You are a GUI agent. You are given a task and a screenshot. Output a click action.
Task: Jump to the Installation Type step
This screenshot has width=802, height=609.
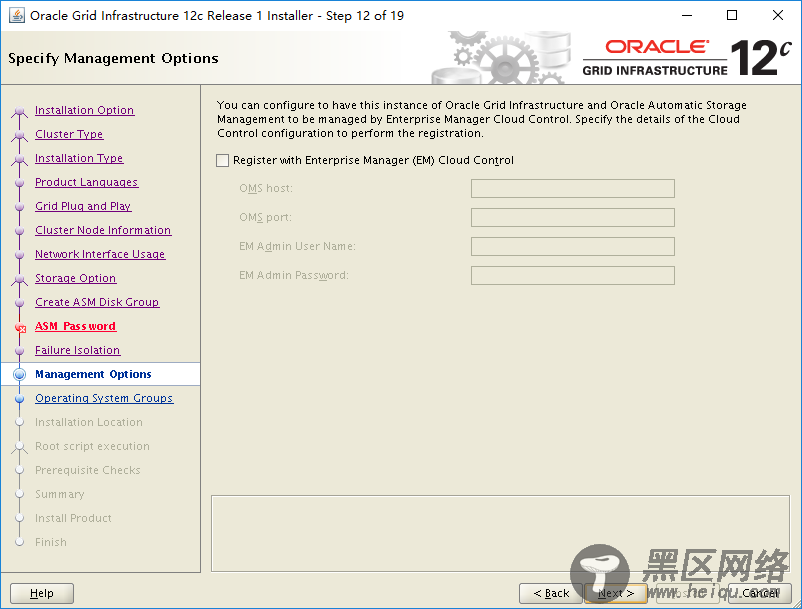point(79,159)
